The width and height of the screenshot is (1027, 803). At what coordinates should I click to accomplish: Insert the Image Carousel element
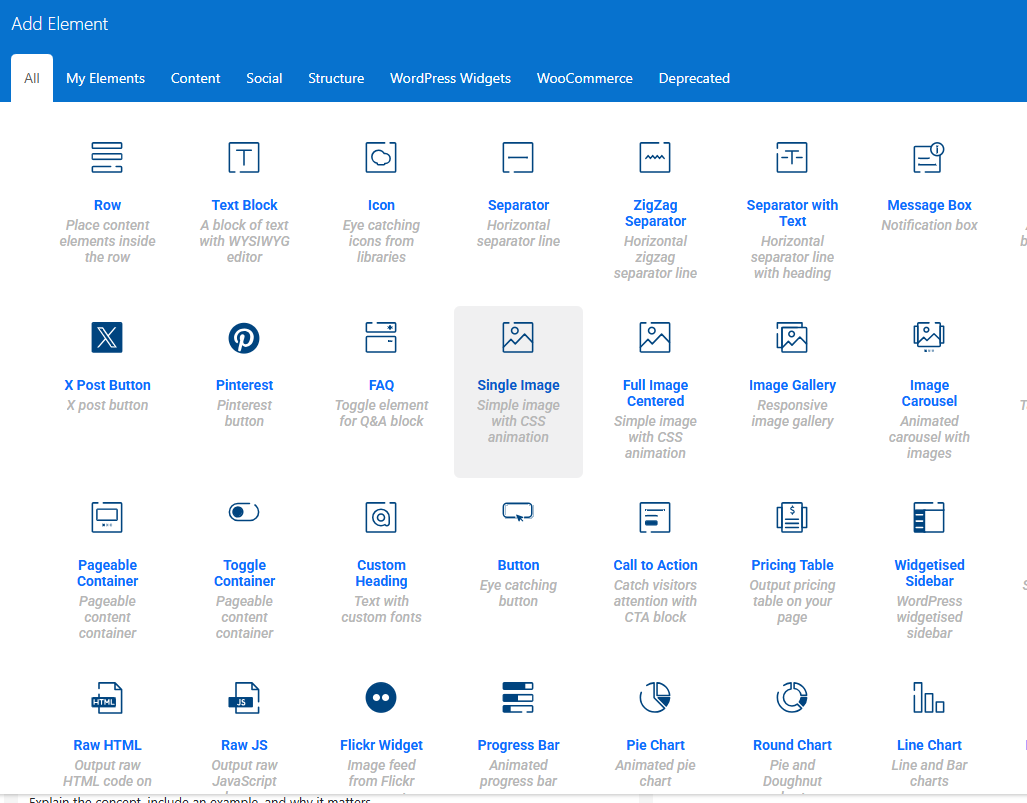coord(929,392)
